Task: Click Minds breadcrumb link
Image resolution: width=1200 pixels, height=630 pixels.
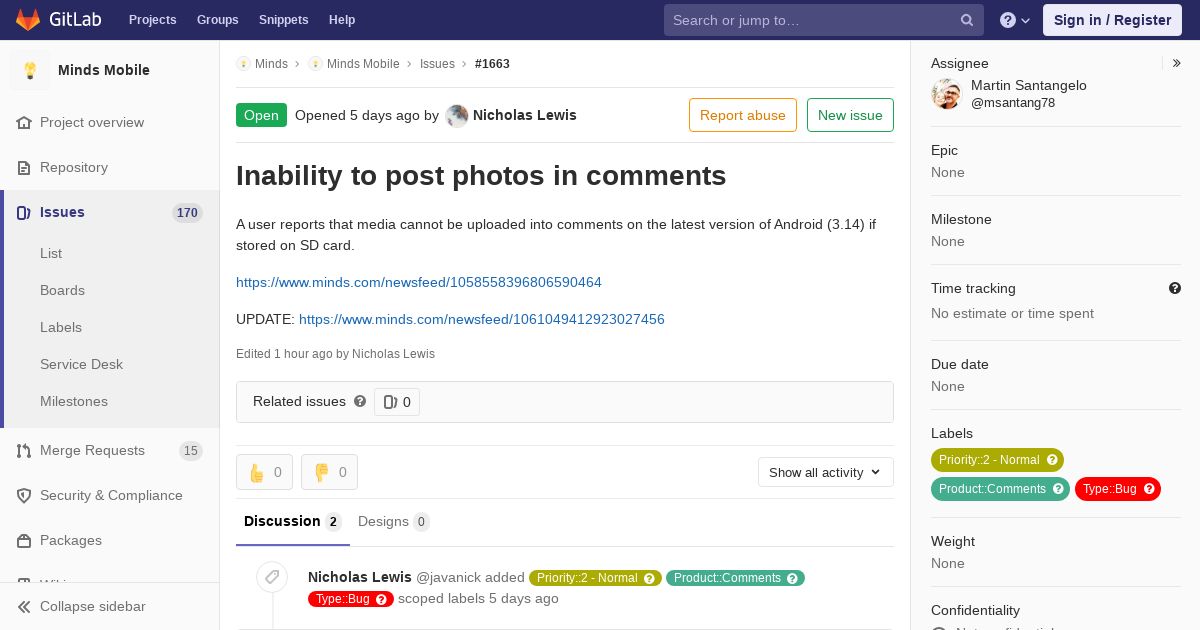Action: [x=271, y=64]
